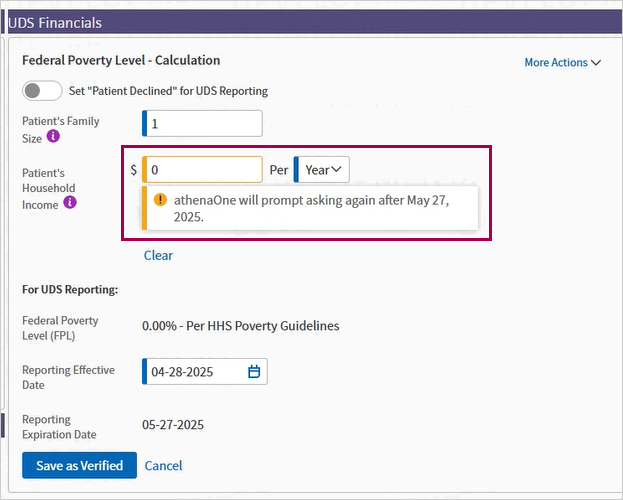This screenshot has height=500, width=623.
Task: Focus the Patient's Family Size field
Action: point(202,124)
